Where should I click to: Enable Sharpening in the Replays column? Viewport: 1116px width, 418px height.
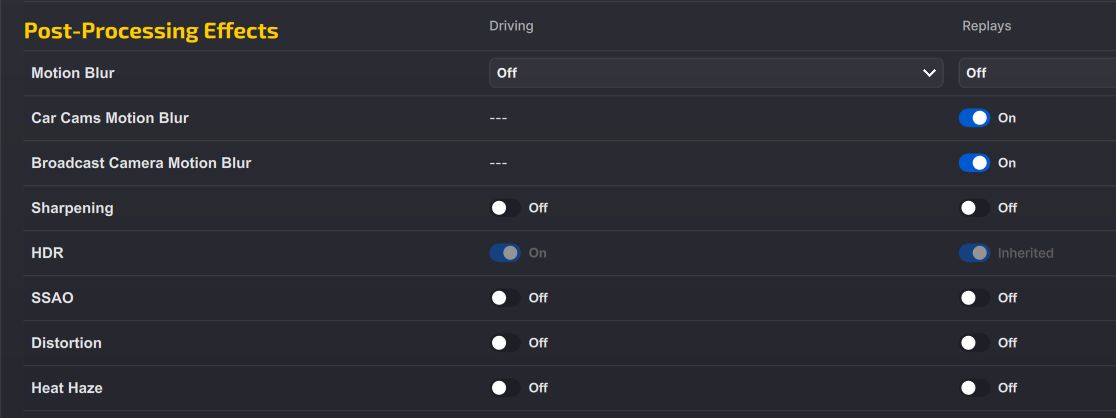974,208
